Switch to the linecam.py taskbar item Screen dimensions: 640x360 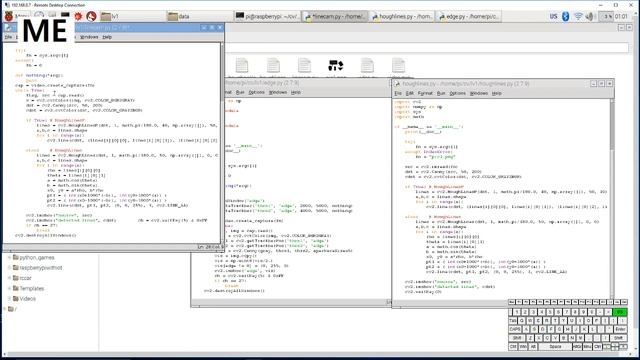pos(335,16)
